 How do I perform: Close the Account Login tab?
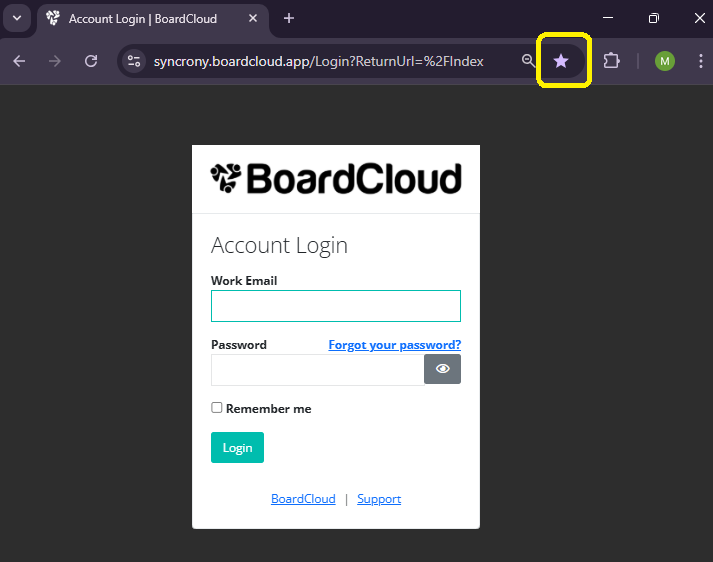[253, 19]
